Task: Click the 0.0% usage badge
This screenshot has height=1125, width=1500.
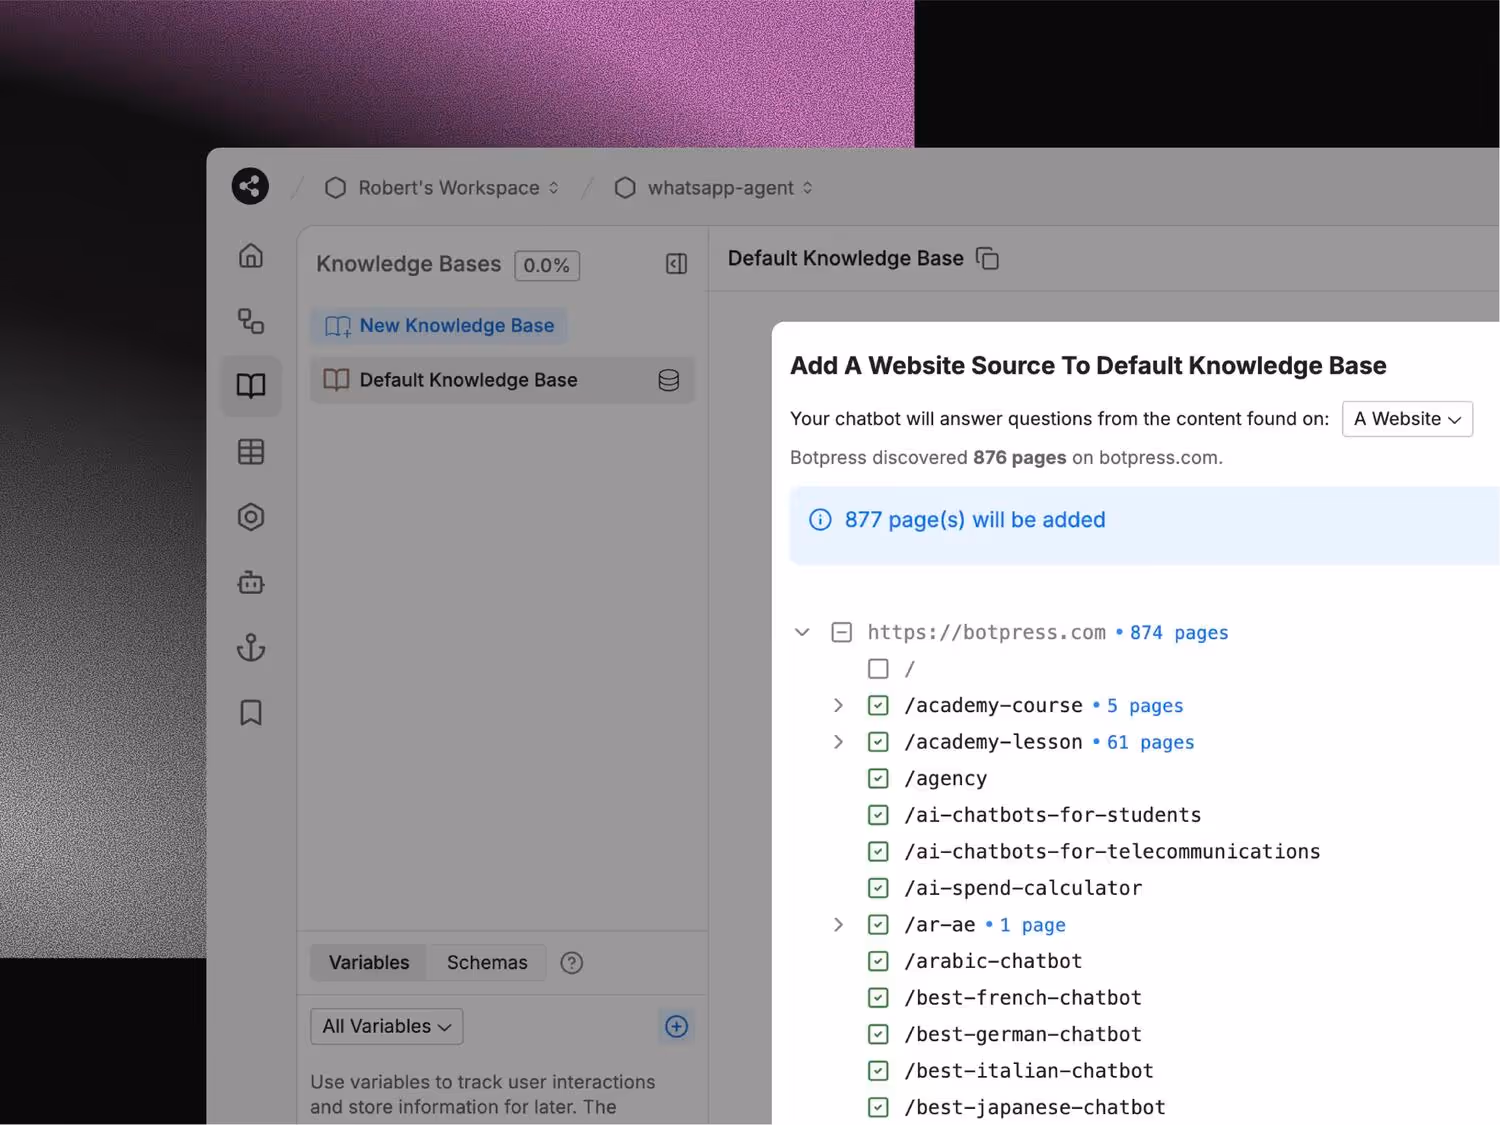Action: [547, 266]
